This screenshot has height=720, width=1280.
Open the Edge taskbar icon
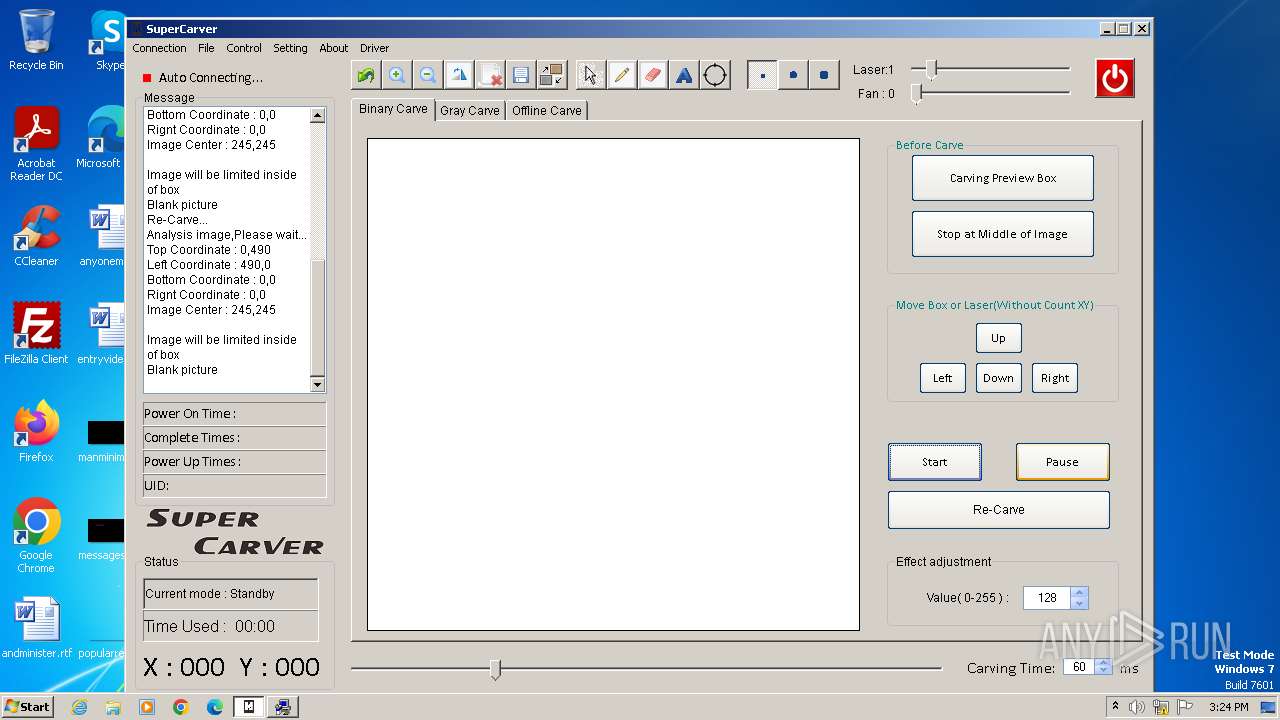click(215, 707)
